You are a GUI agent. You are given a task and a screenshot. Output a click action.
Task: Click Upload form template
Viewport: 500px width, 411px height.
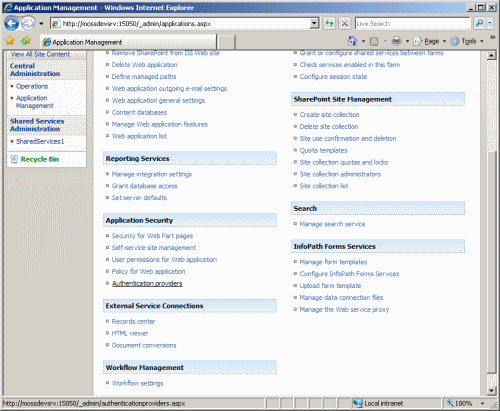tap(330, 286)
